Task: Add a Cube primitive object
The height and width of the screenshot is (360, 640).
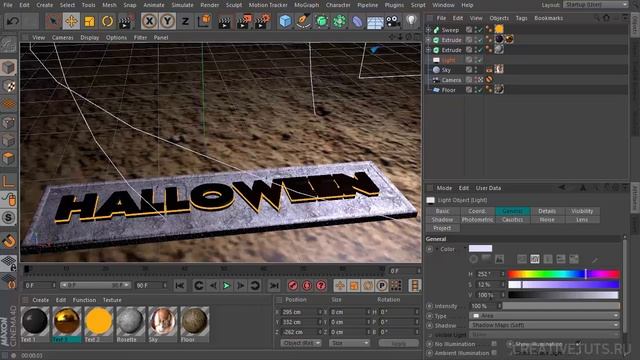Action: 285,21
